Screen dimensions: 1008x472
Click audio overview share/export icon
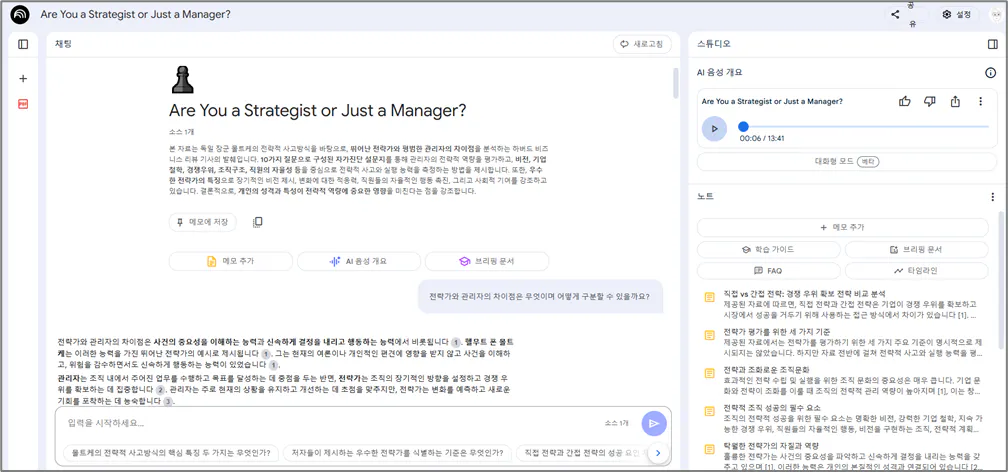[955, 101]
